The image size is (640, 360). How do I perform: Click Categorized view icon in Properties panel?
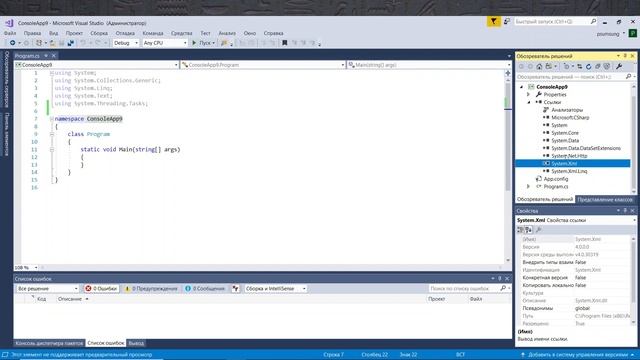click(x=520, y=230)
